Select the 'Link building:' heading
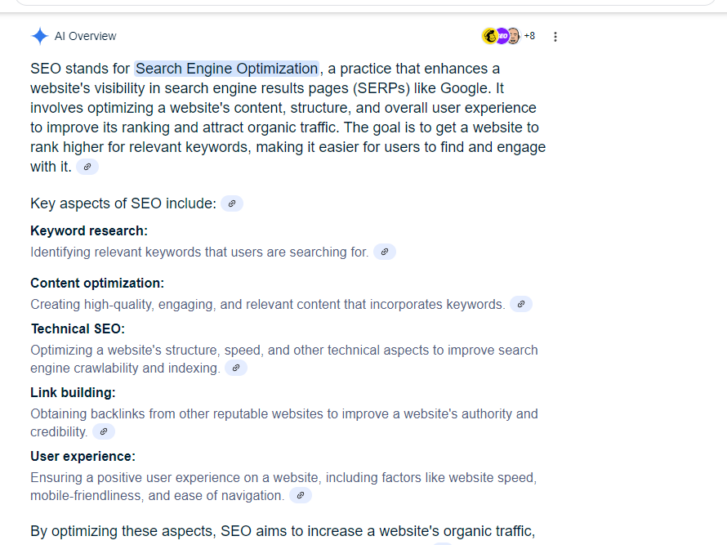 73,392
